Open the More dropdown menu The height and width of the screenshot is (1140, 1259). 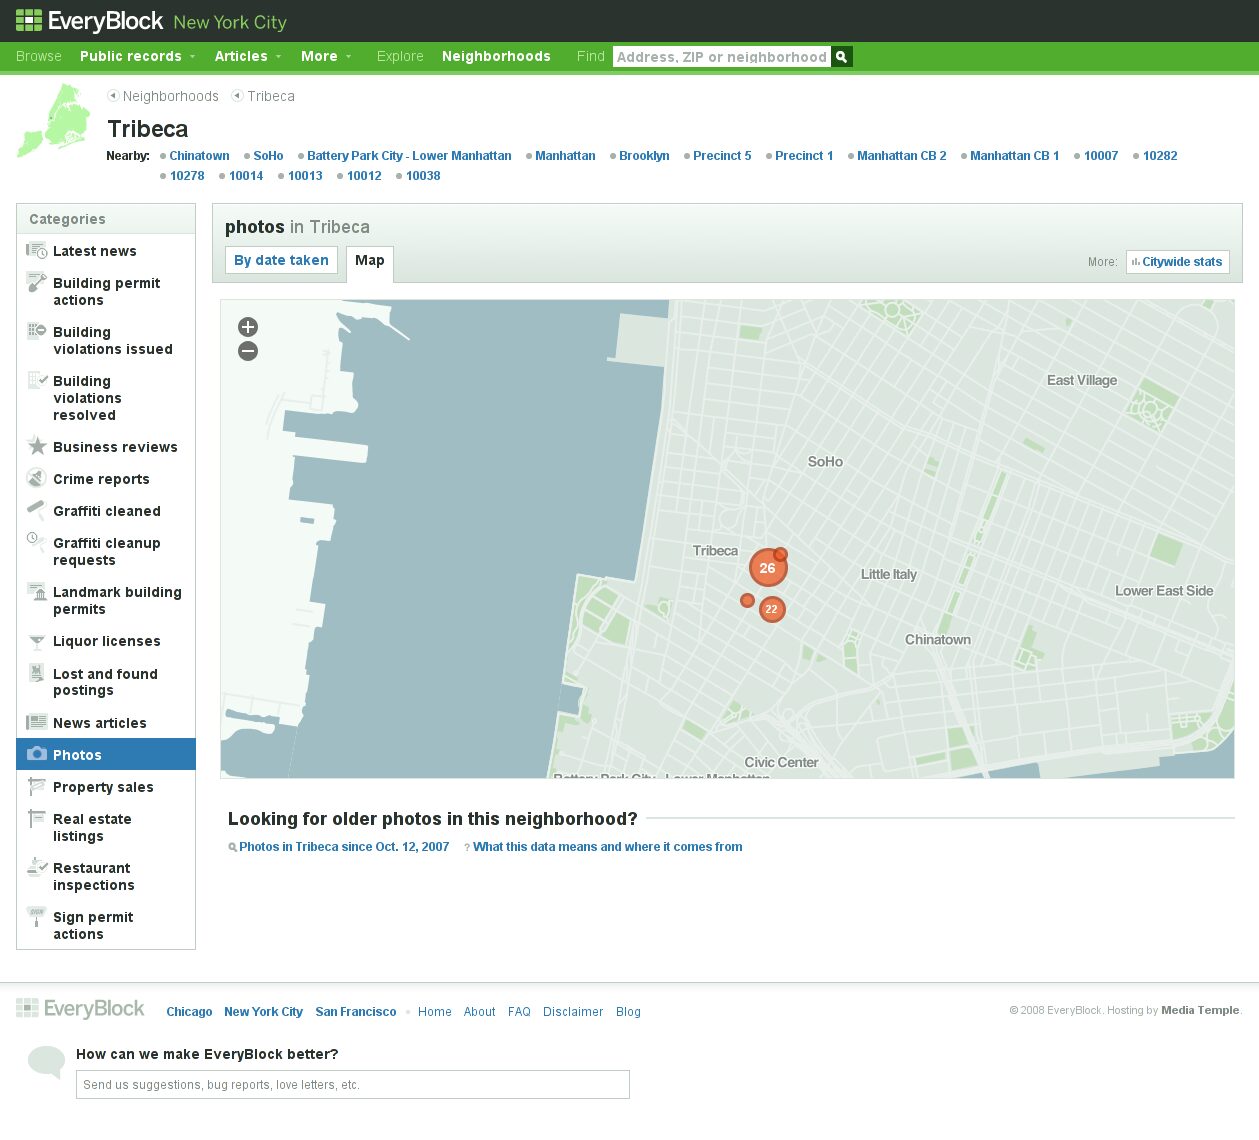[x=326, y=56]
